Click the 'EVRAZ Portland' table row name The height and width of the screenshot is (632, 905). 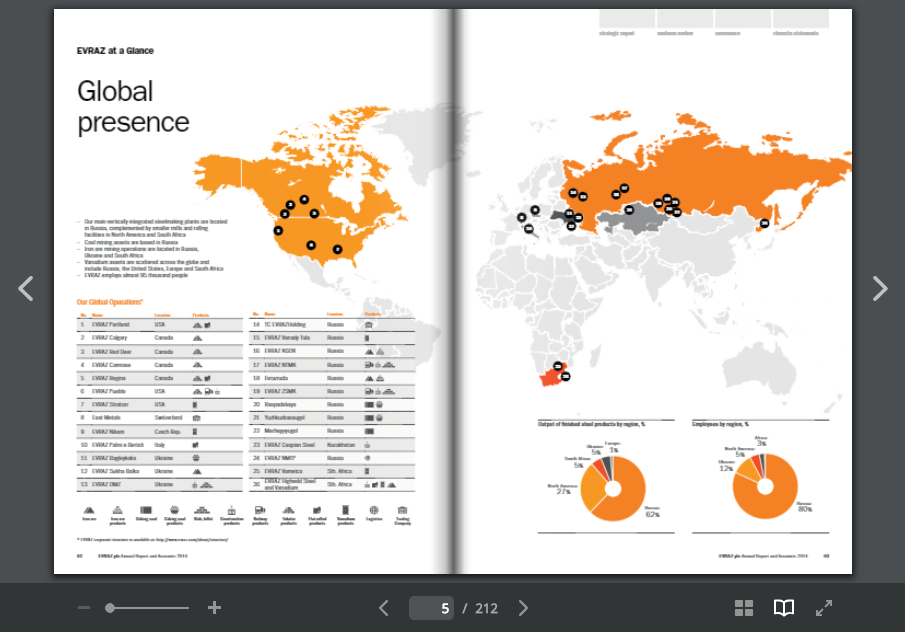[111, 325]
